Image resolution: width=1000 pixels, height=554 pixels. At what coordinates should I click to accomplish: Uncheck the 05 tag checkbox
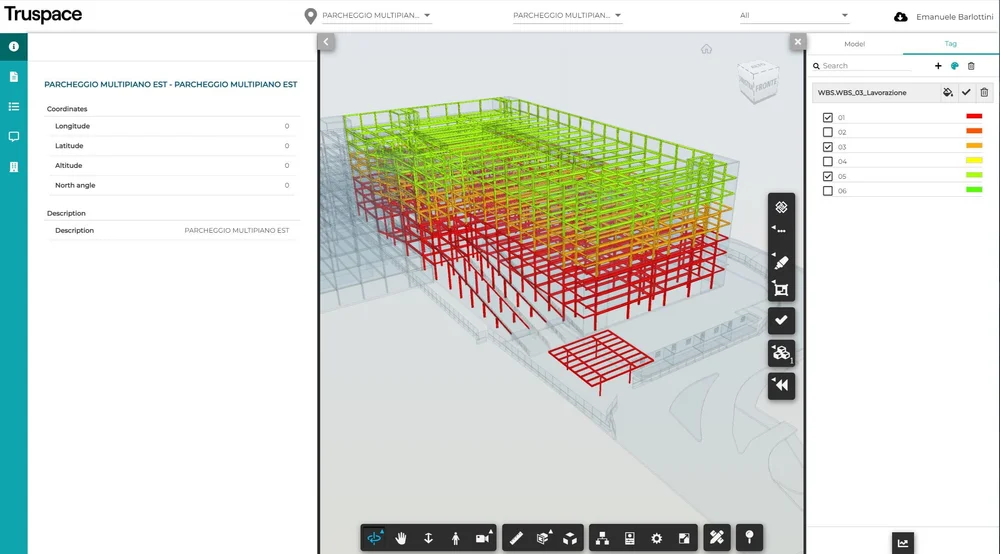(828, 176)
